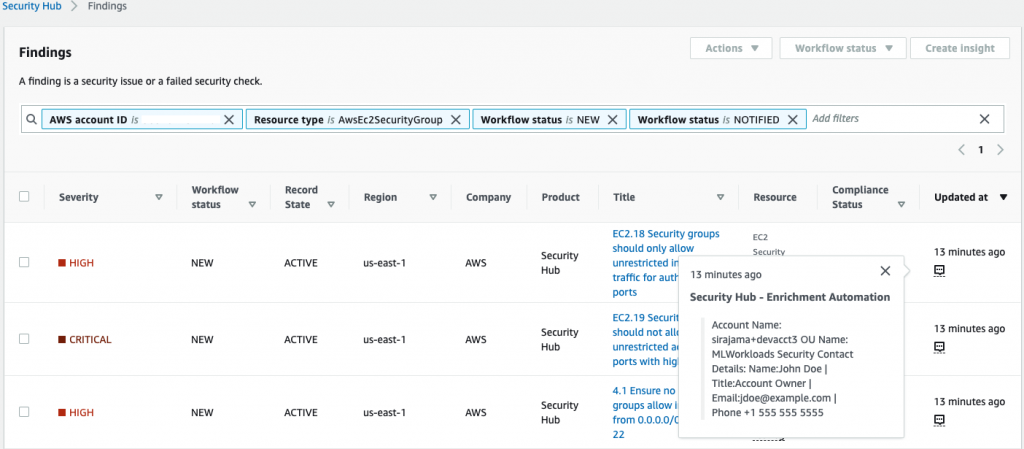
Task: Open the 4.1 Ensure no security groups finding
Action: pyautogui.click(x=645, y=412)
